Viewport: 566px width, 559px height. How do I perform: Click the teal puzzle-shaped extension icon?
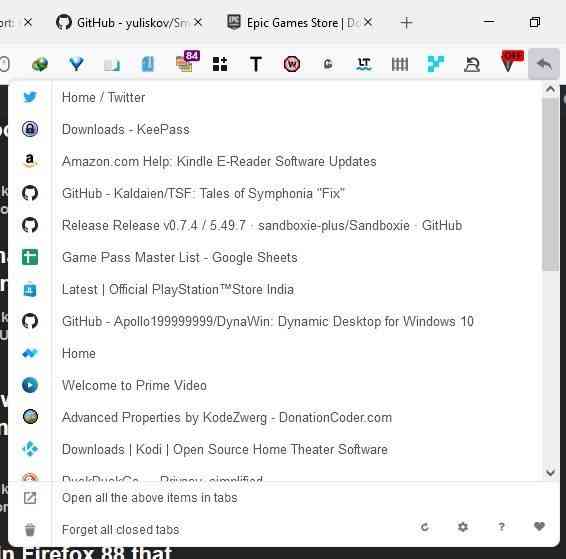436,64
